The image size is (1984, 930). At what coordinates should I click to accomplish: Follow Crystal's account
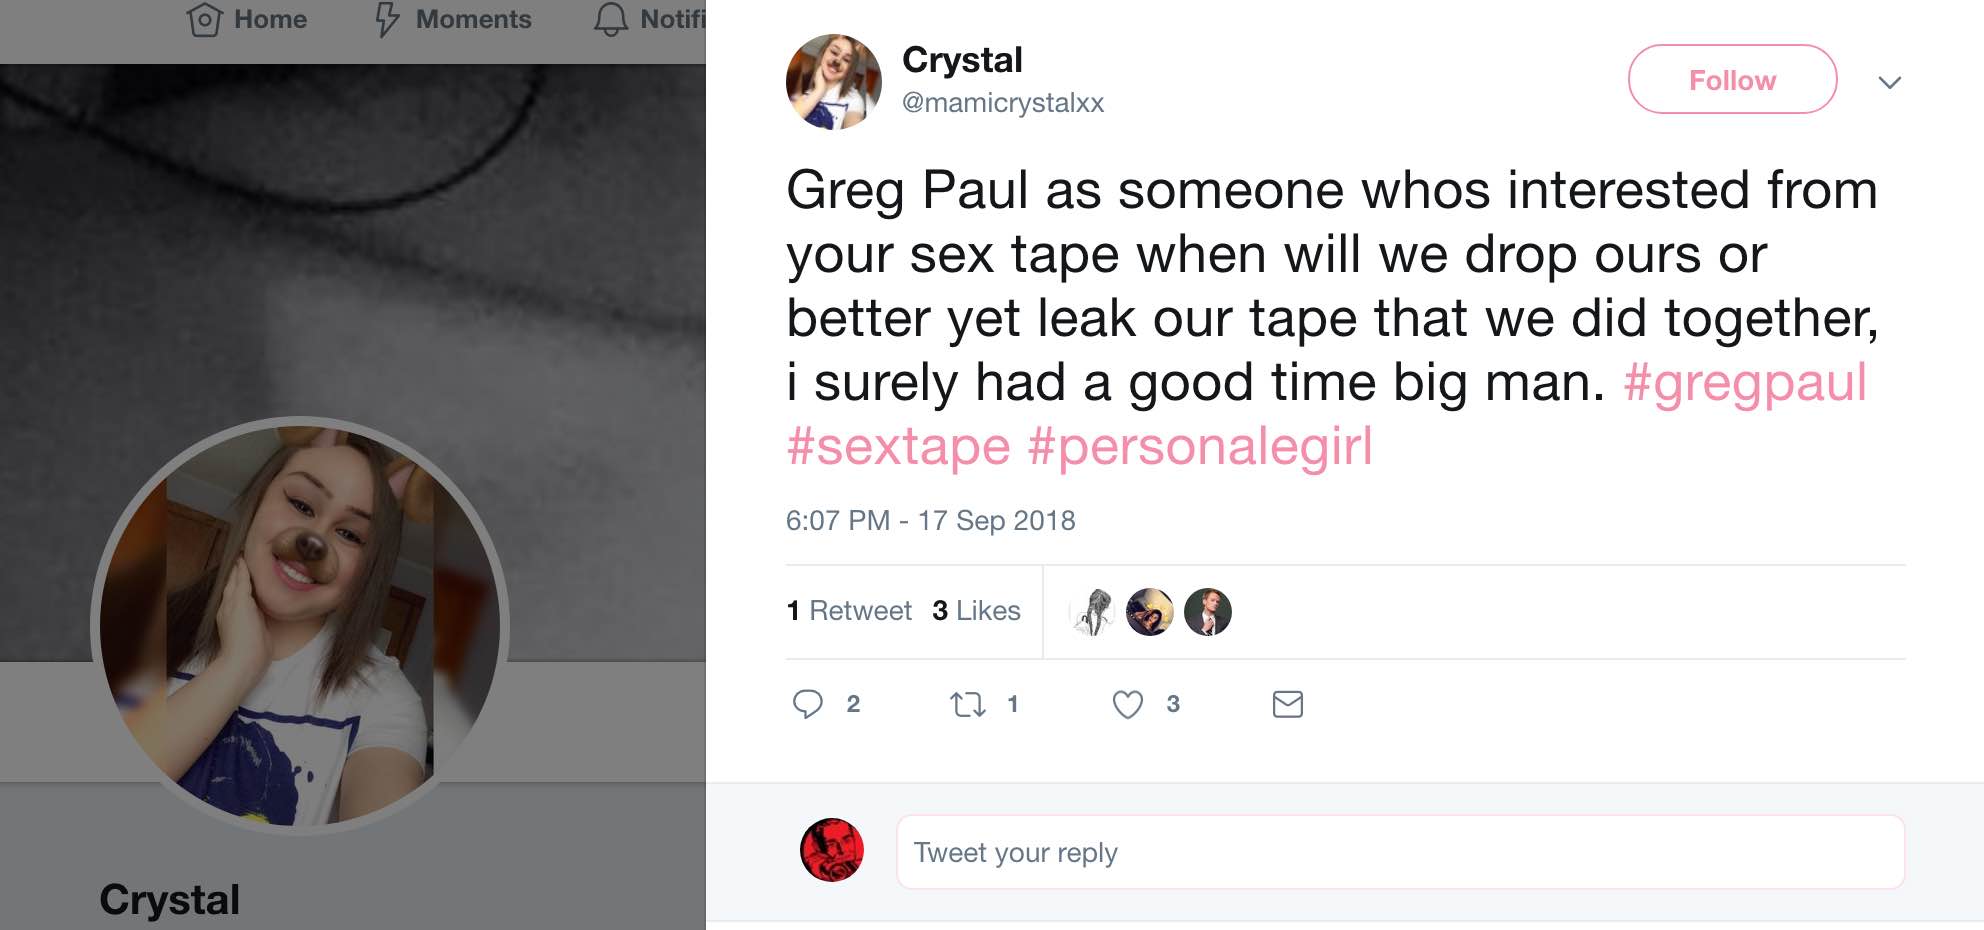(1732, 80)
